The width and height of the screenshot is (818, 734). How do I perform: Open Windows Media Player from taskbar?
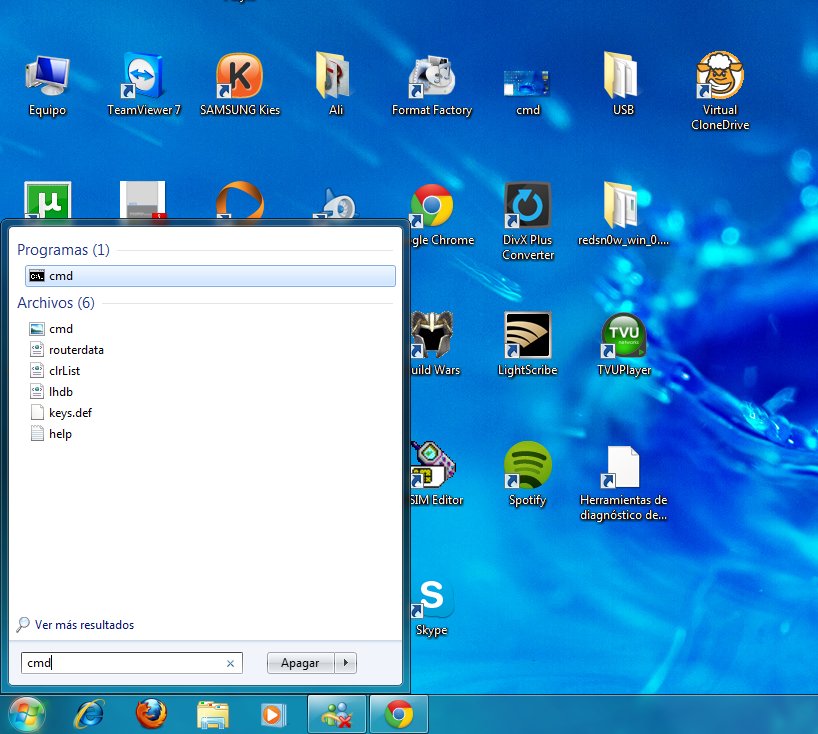tap(273, 714)
